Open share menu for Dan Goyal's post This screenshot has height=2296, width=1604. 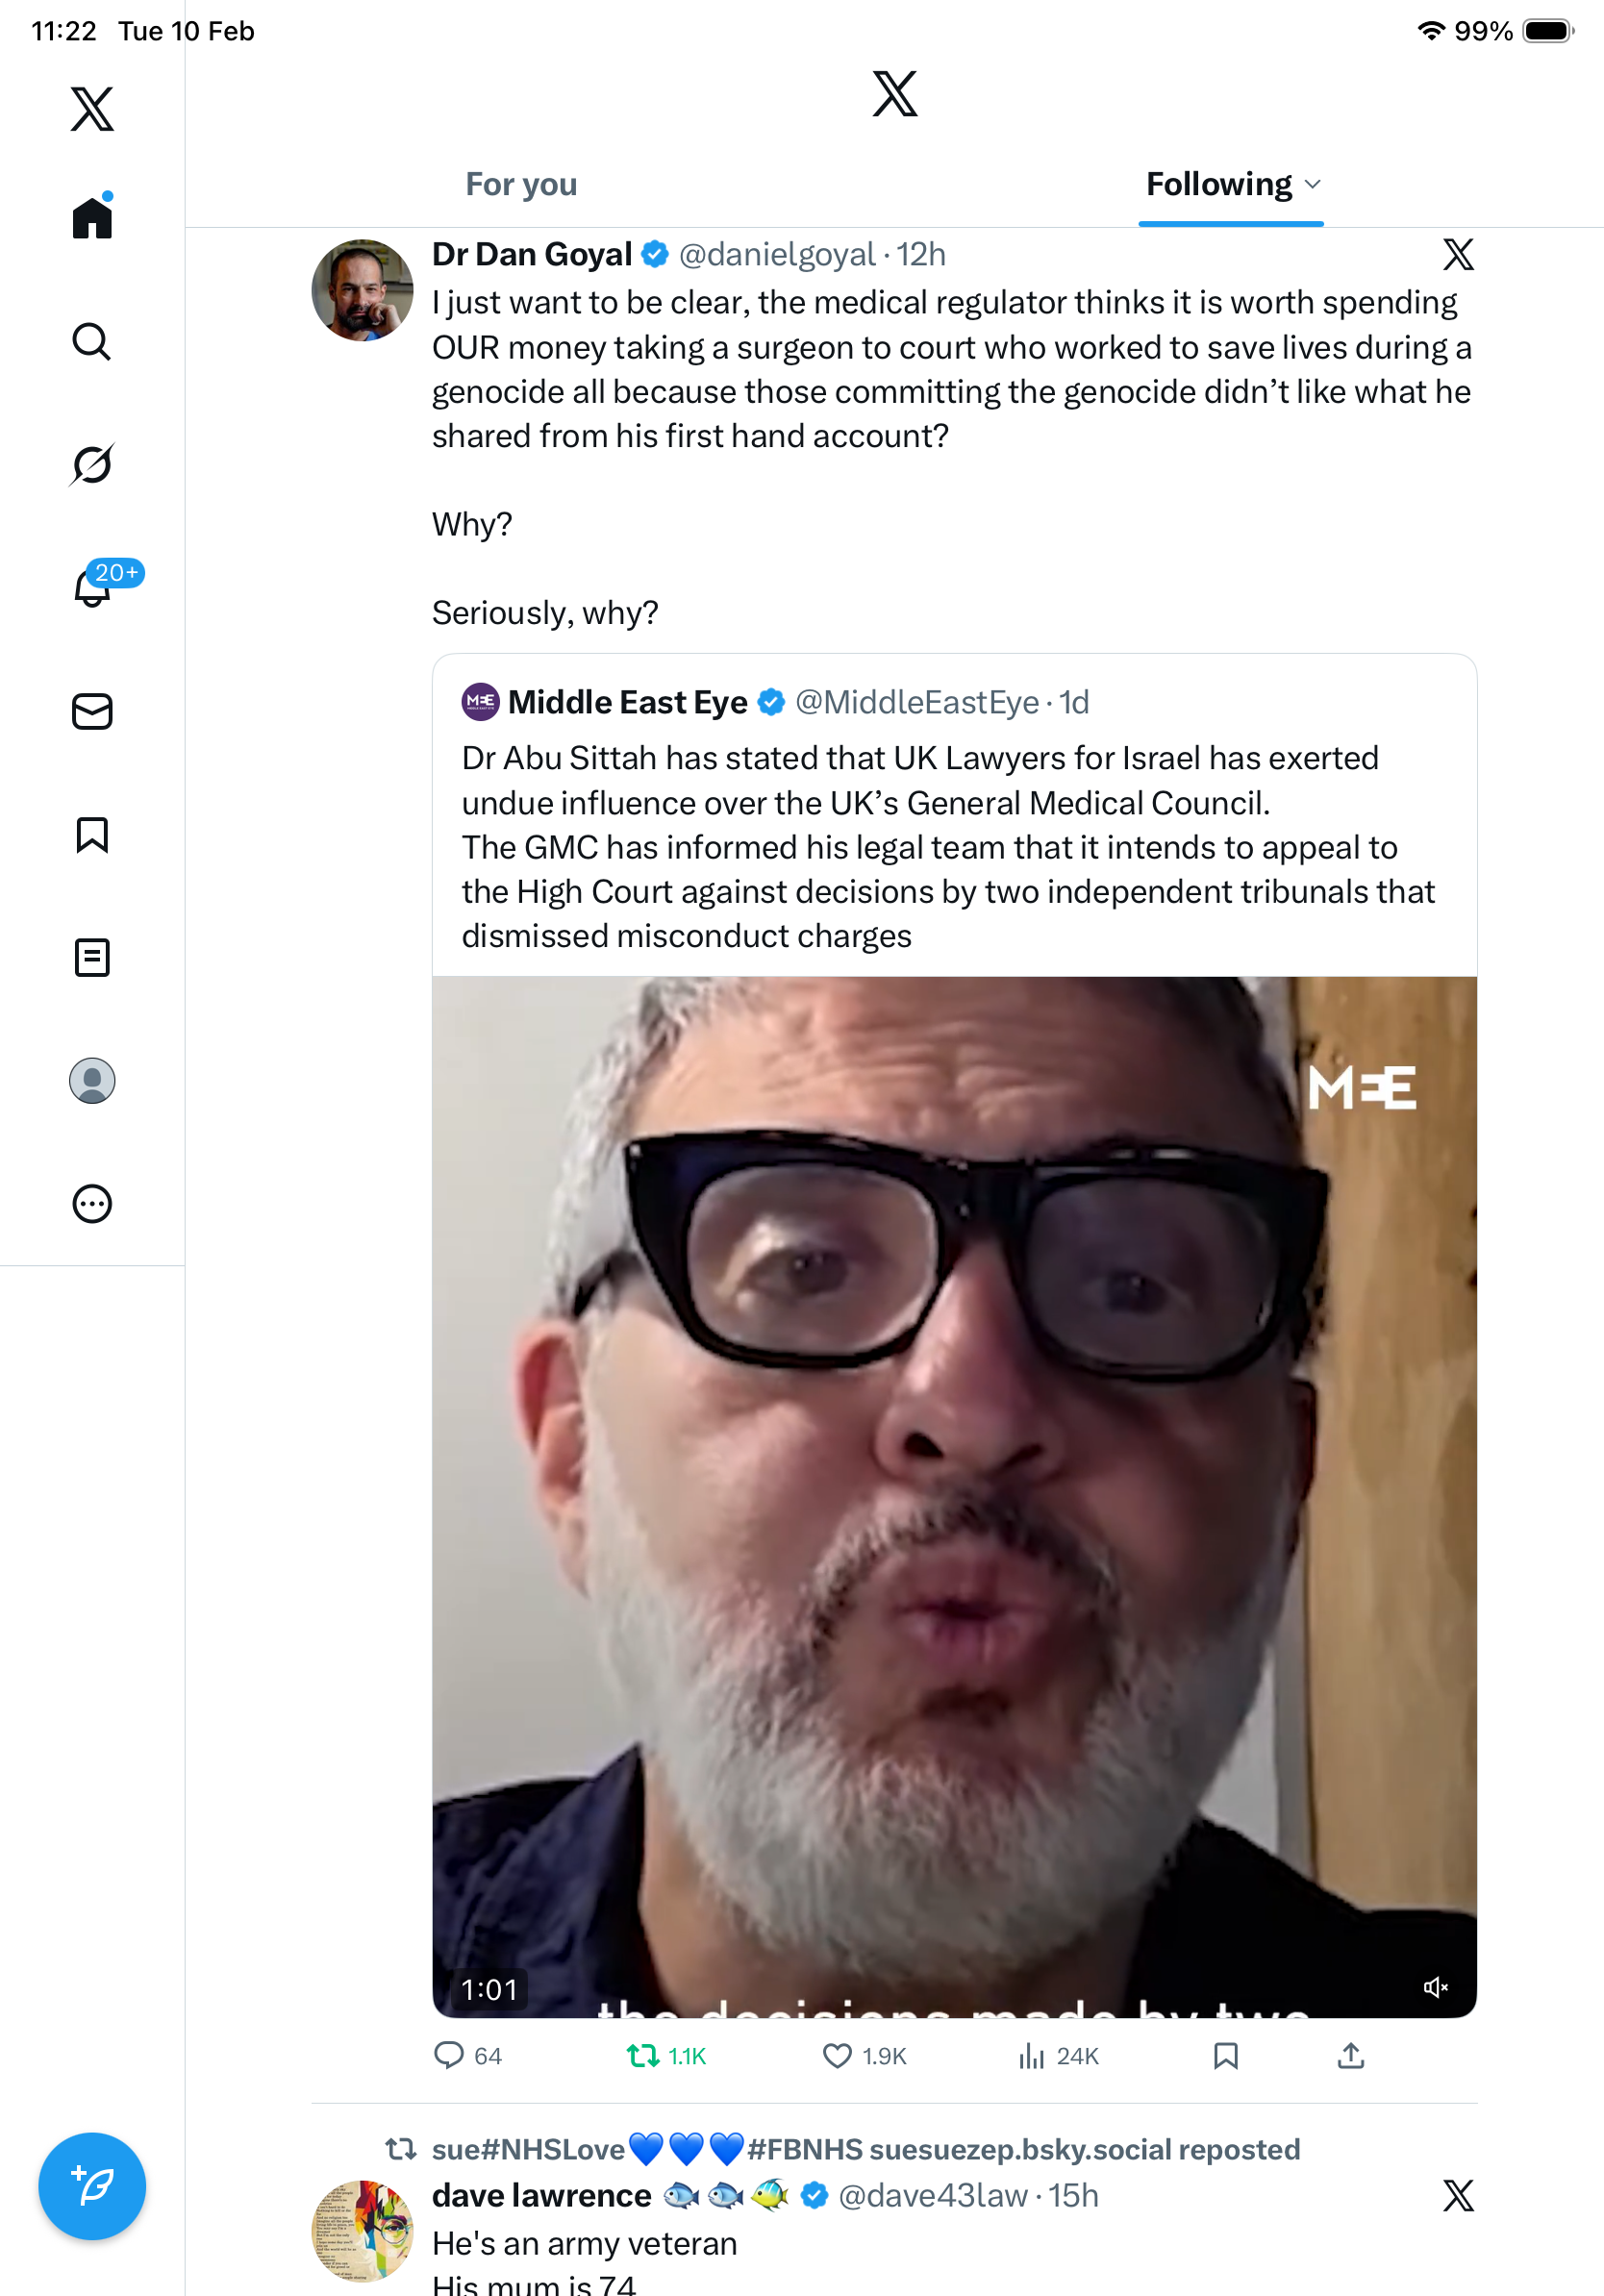pyautogui.click(x=1351, y=2056)
